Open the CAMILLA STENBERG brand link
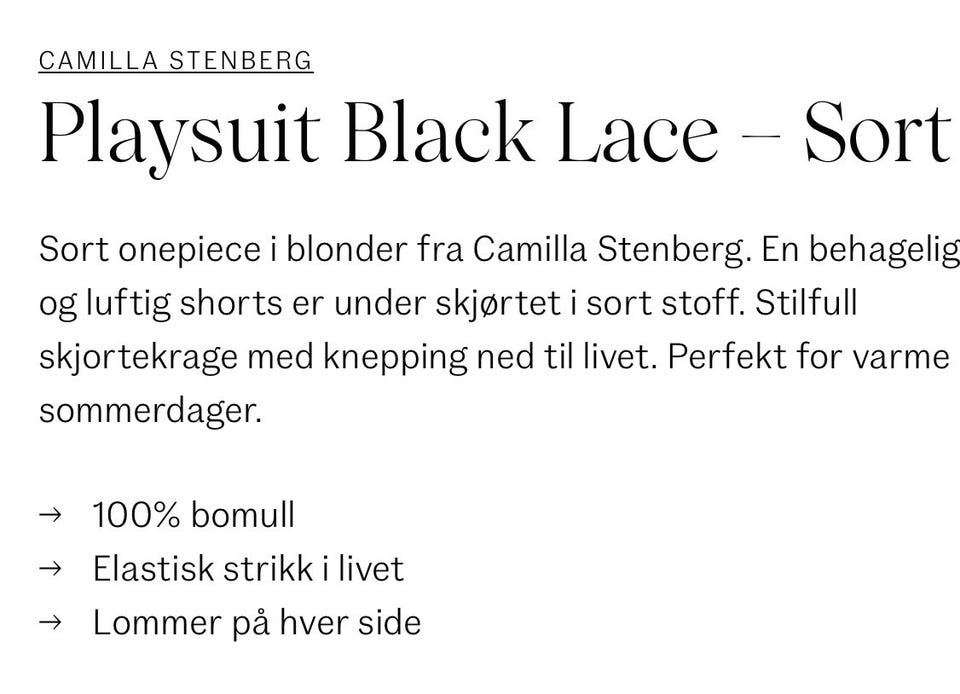Image resolution: width=960 pixels, height=694 pixels. (176, 61)
